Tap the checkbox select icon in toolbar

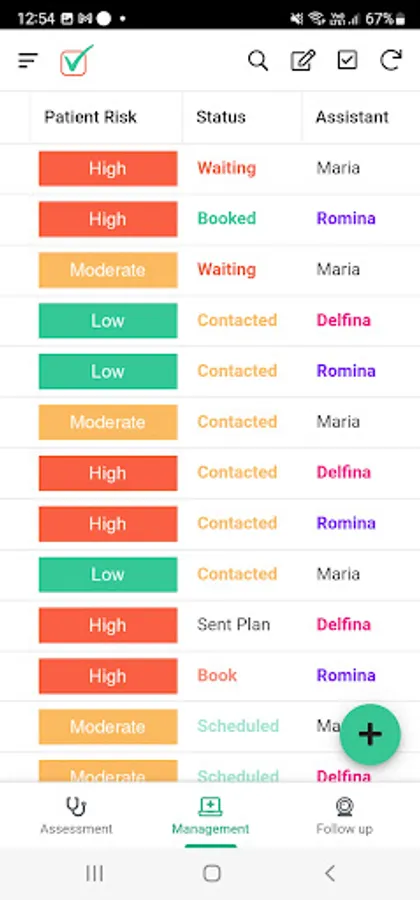point(347,60)
